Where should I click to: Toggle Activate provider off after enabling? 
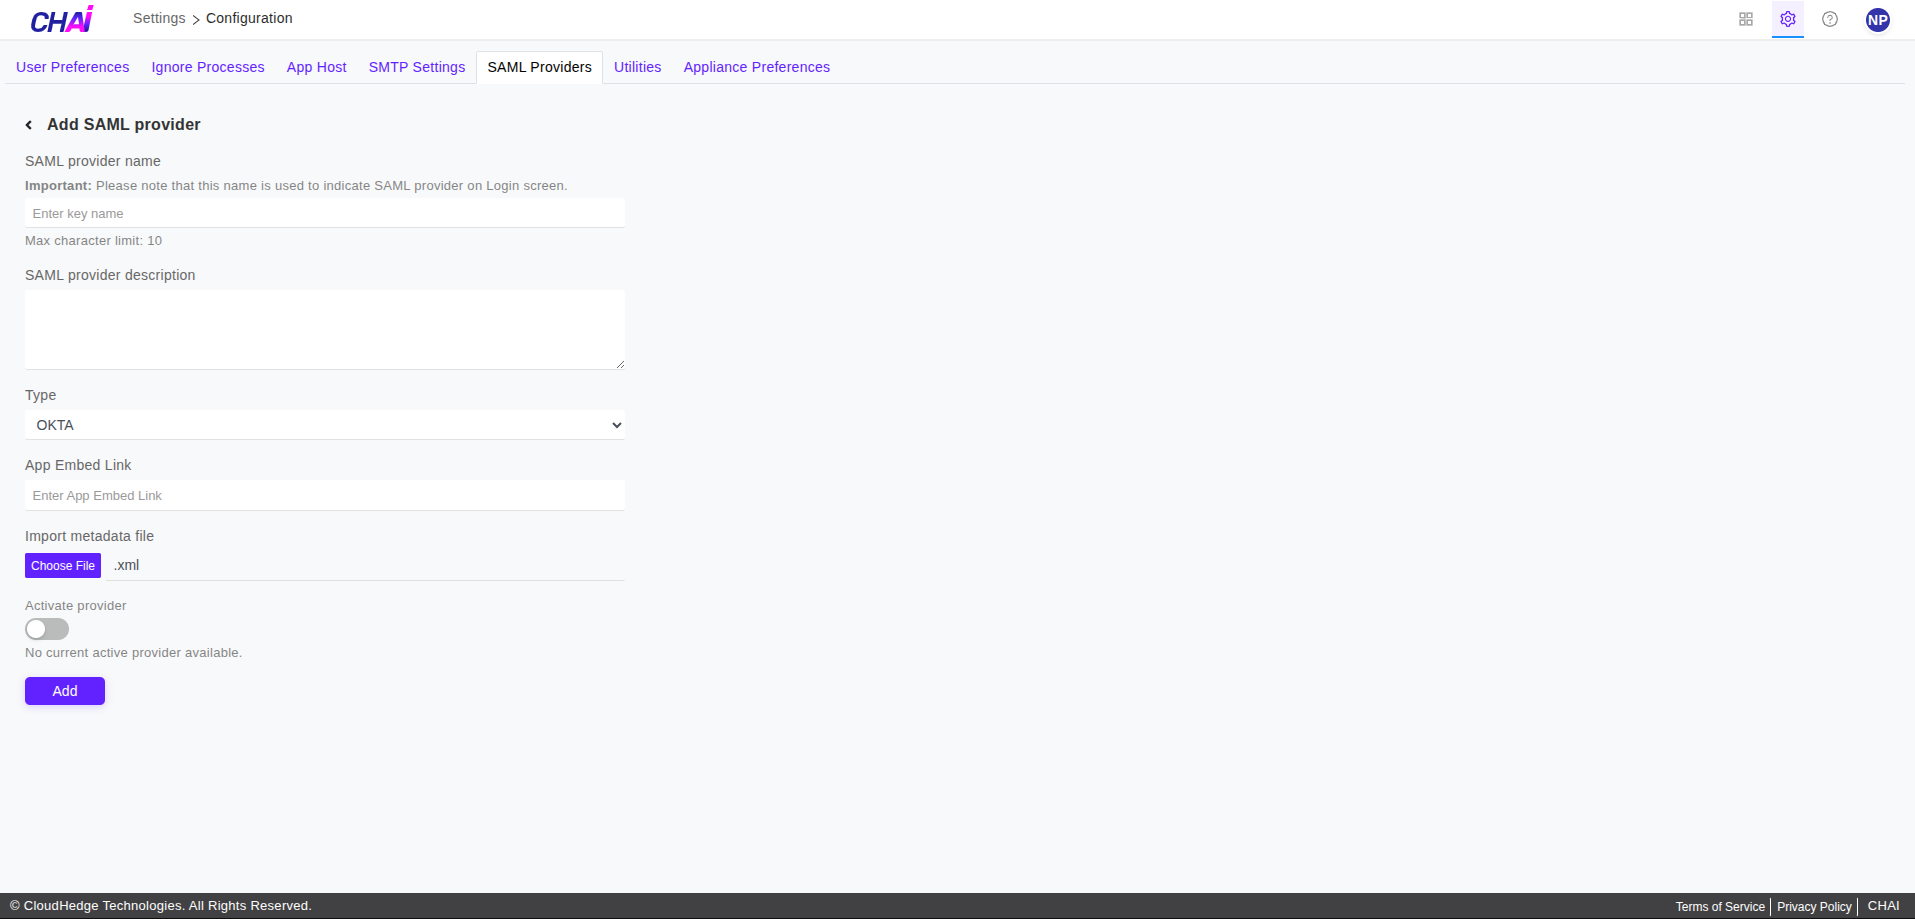click(x=46, y=629)
